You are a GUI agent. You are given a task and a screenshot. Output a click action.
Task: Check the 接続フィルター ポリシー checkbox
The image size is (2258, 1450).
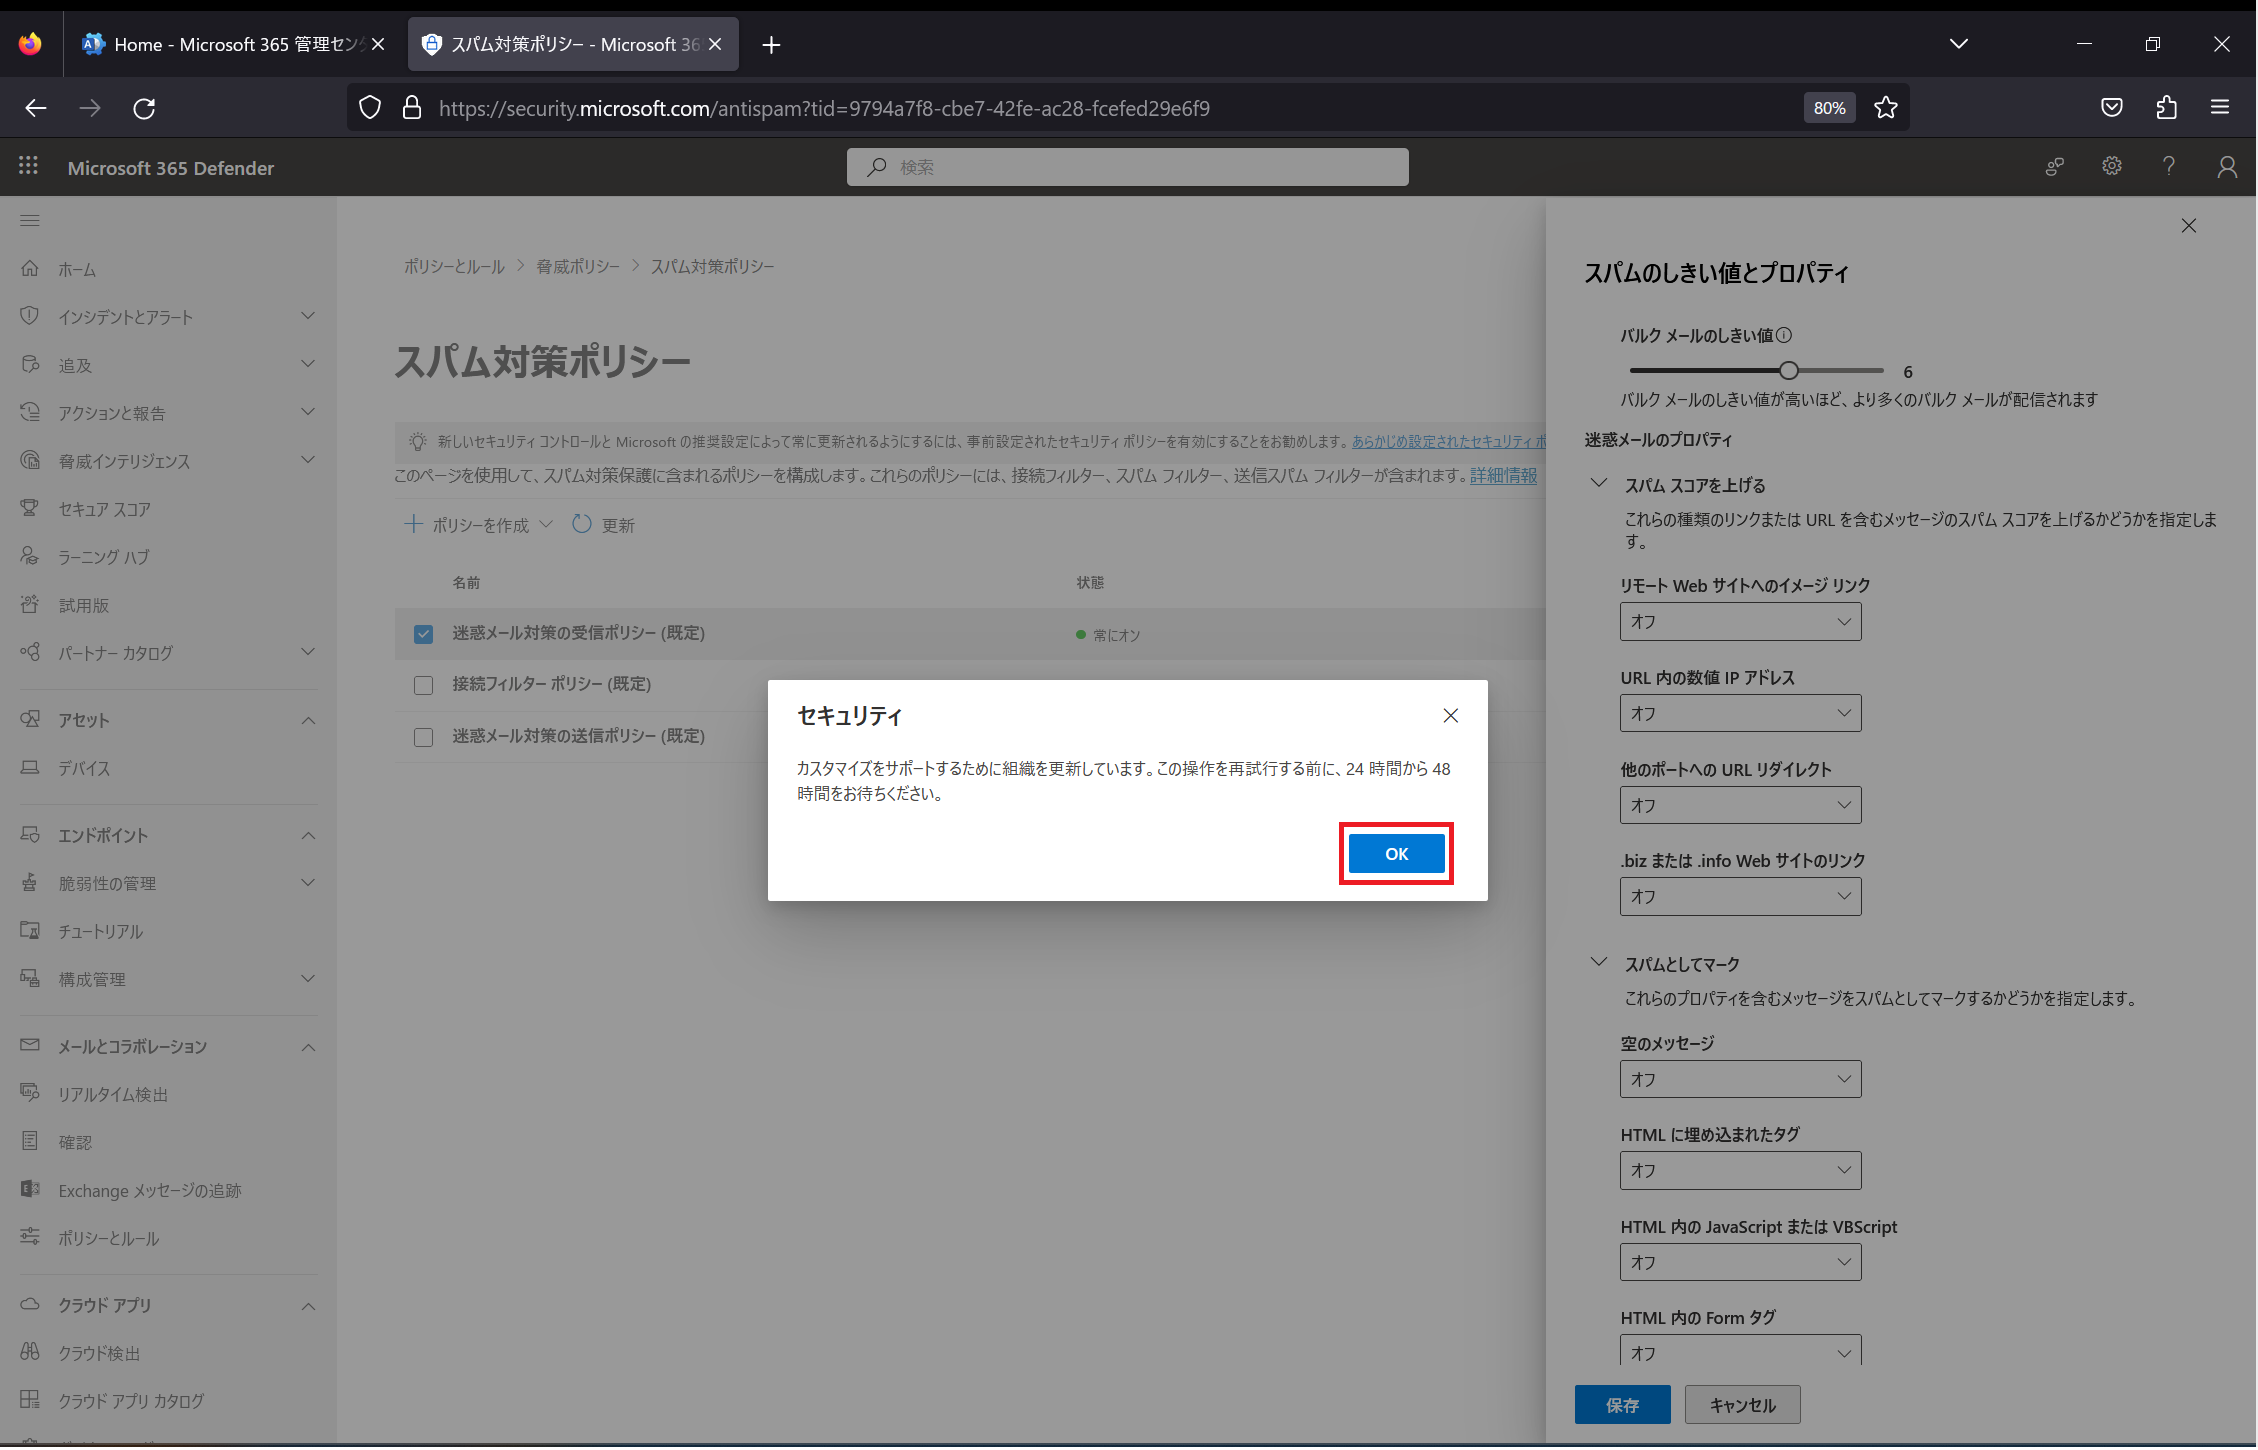(423, 685)
